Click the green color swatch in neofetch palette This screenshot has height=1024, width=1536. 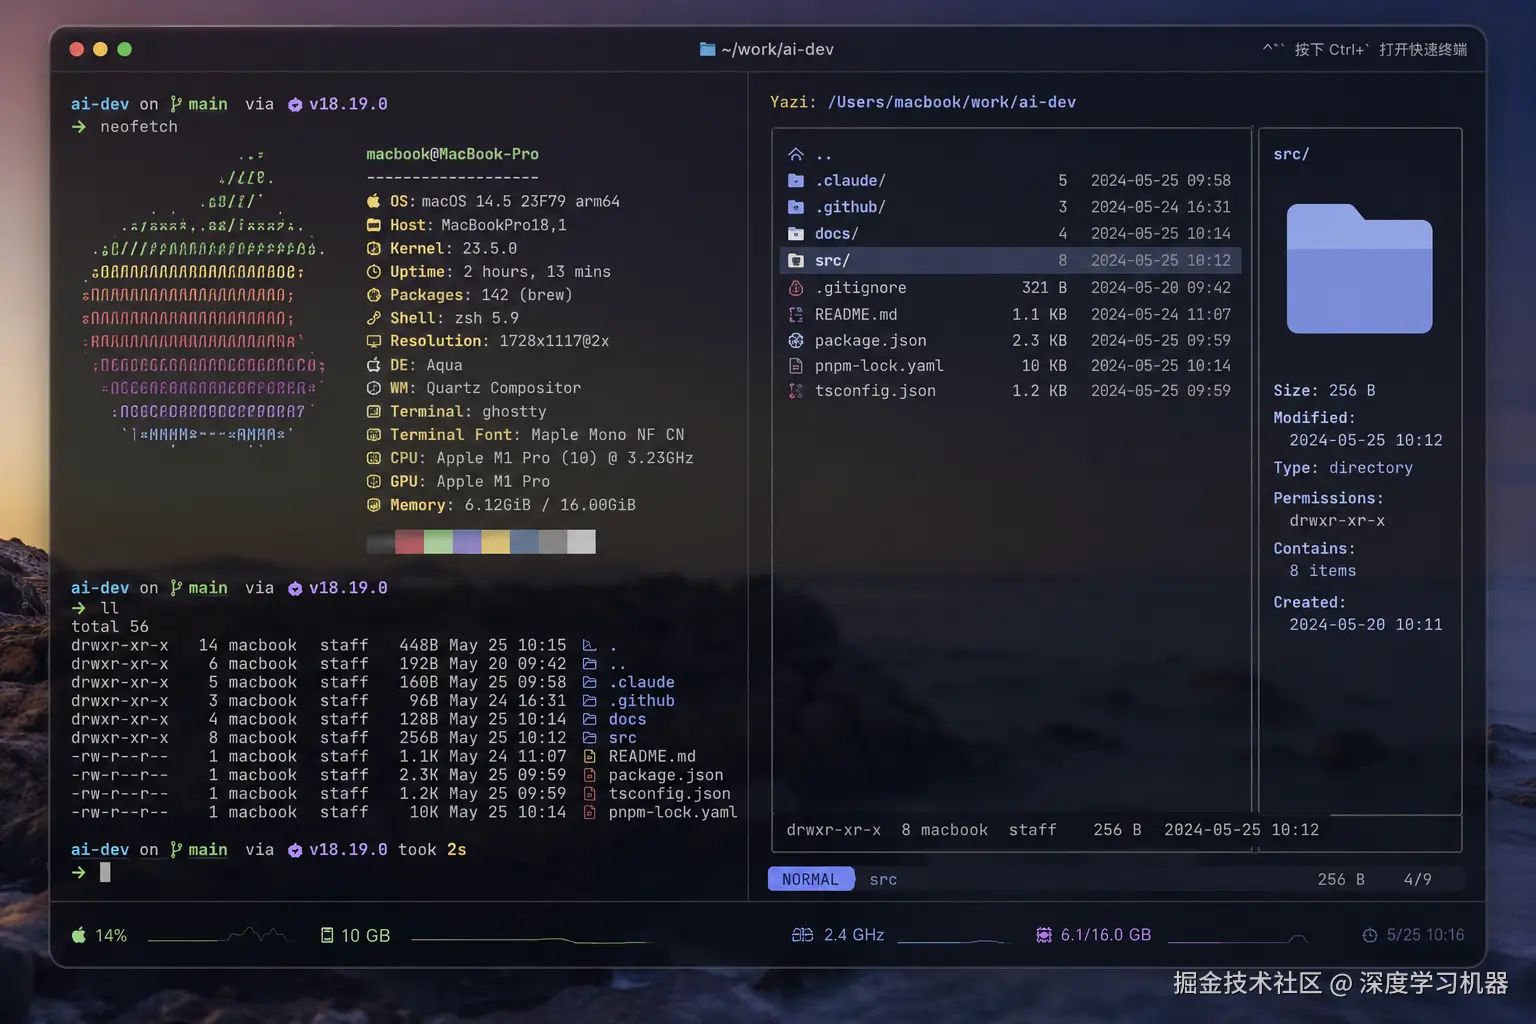click(x=438, y=542)
